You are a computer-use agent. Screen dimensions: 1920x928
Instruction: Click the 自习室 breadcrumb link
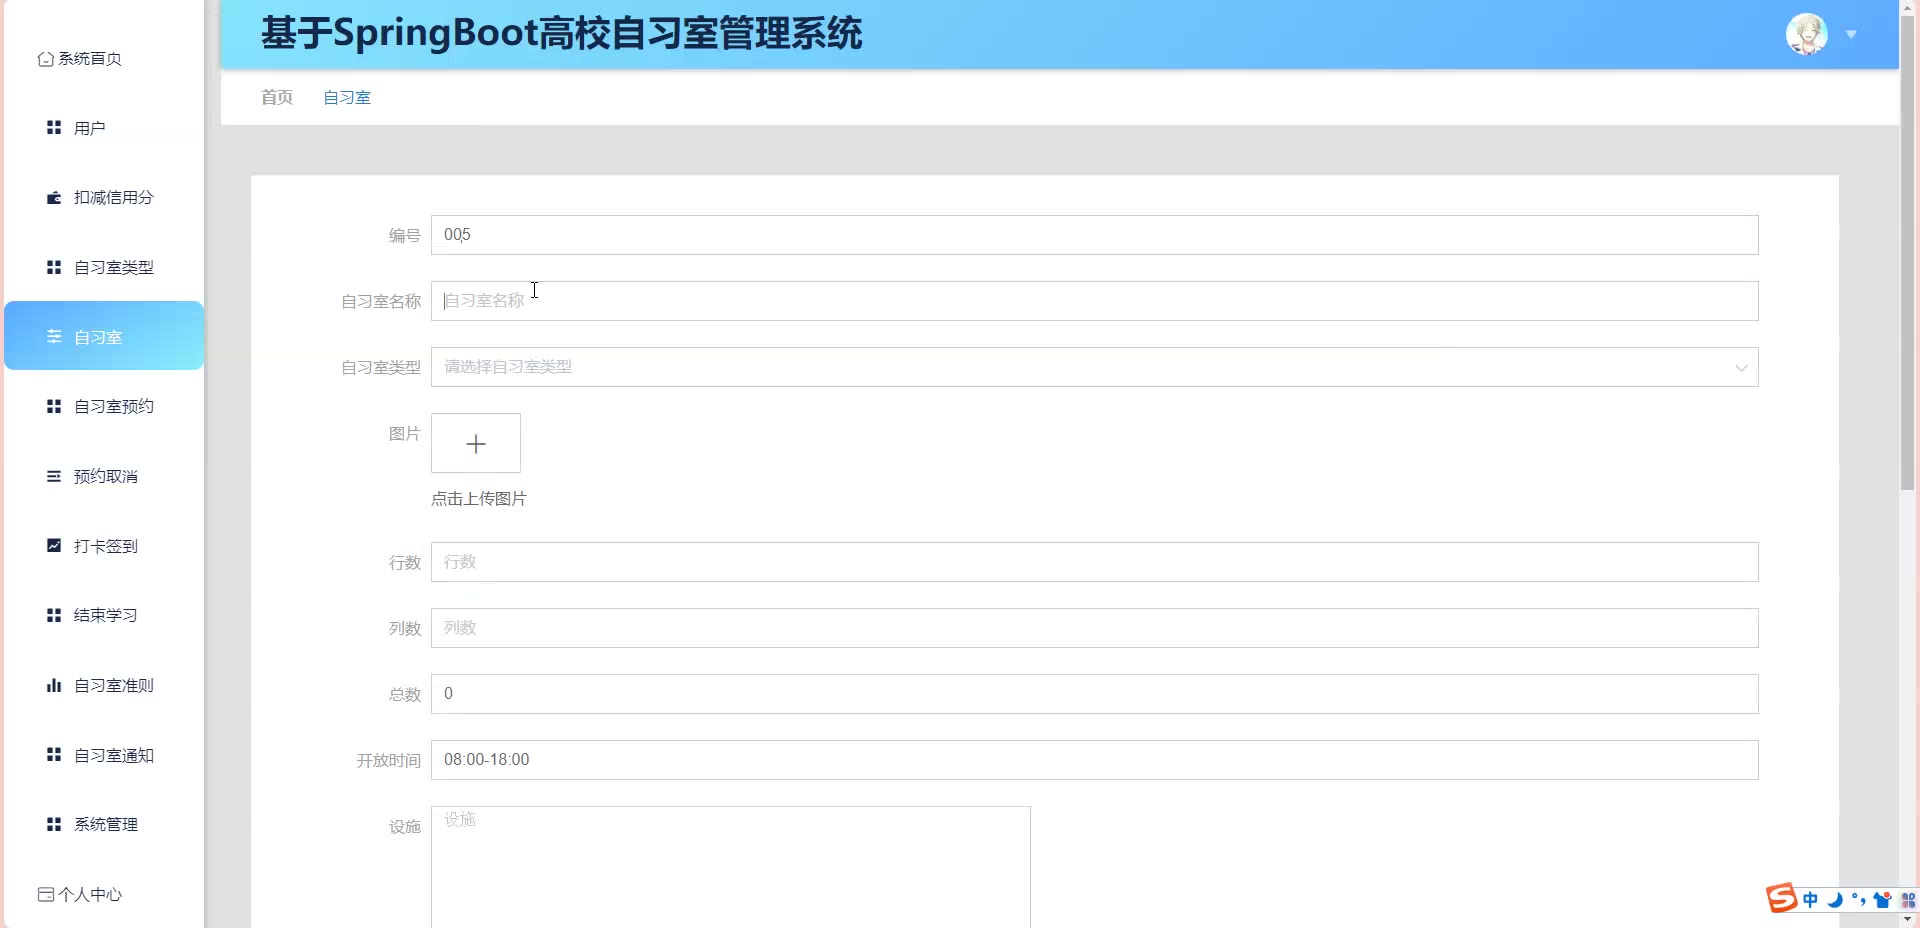(347, 97)
